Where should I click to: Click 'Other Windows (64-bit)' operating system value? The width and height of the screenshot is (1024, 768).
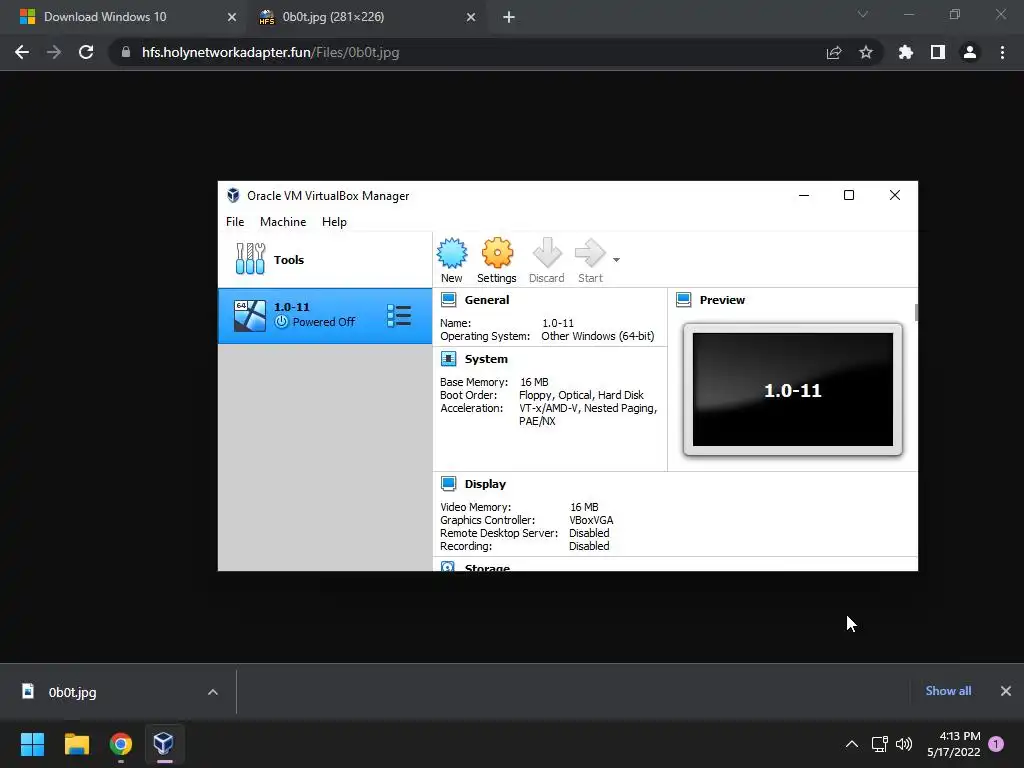click(x=598, y=336)
